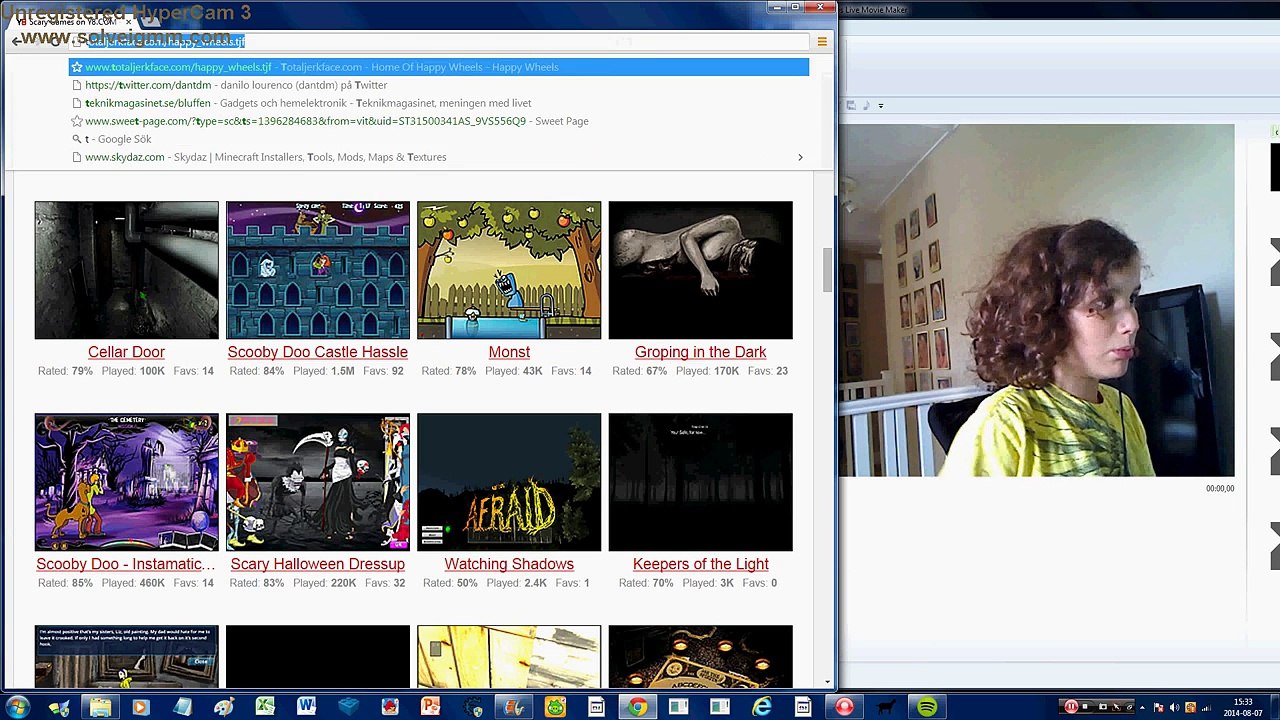Click the webcam preview in Movie Maker
This screenshot has width=1280, height=720.
click(x=1036, y=300)
